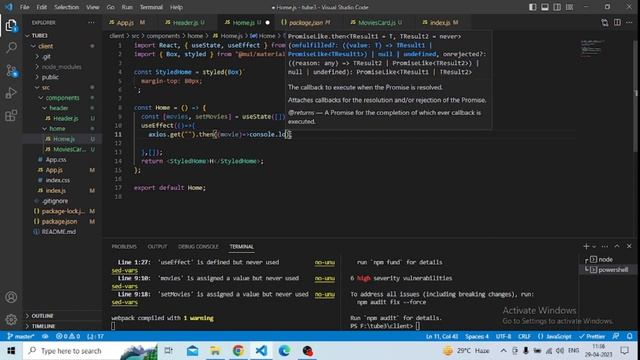Screen dimensions: 640x360
Task: Change line ending via CRLF status
Action: (524, 336)
